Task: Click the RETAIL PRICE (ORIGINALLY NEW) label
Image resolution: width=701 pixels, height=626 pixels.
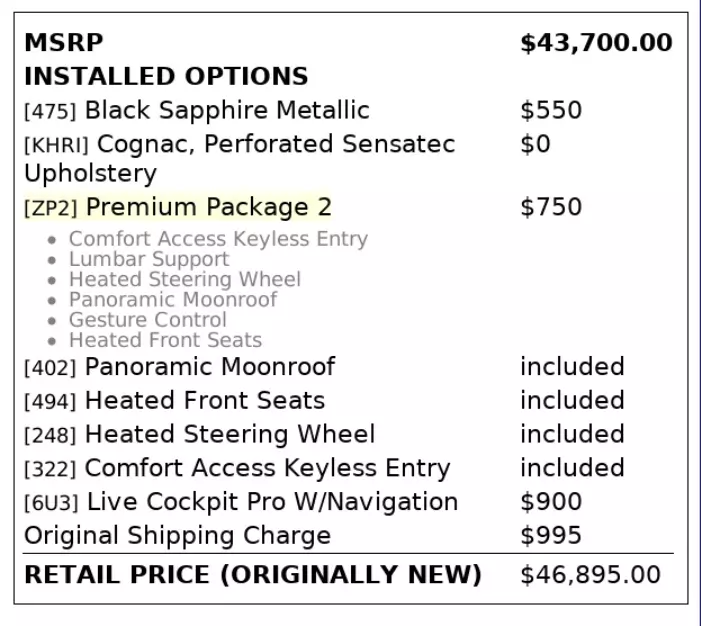Action: [x=253, y=576]
